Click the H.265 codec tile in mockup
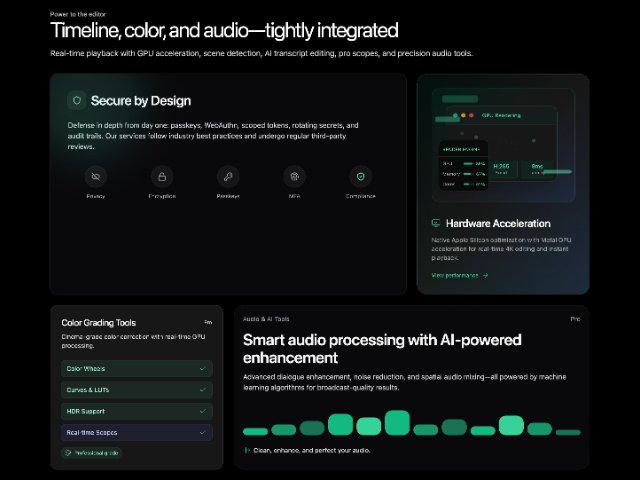This screenshot has height=480, width=640. point(501,169)
